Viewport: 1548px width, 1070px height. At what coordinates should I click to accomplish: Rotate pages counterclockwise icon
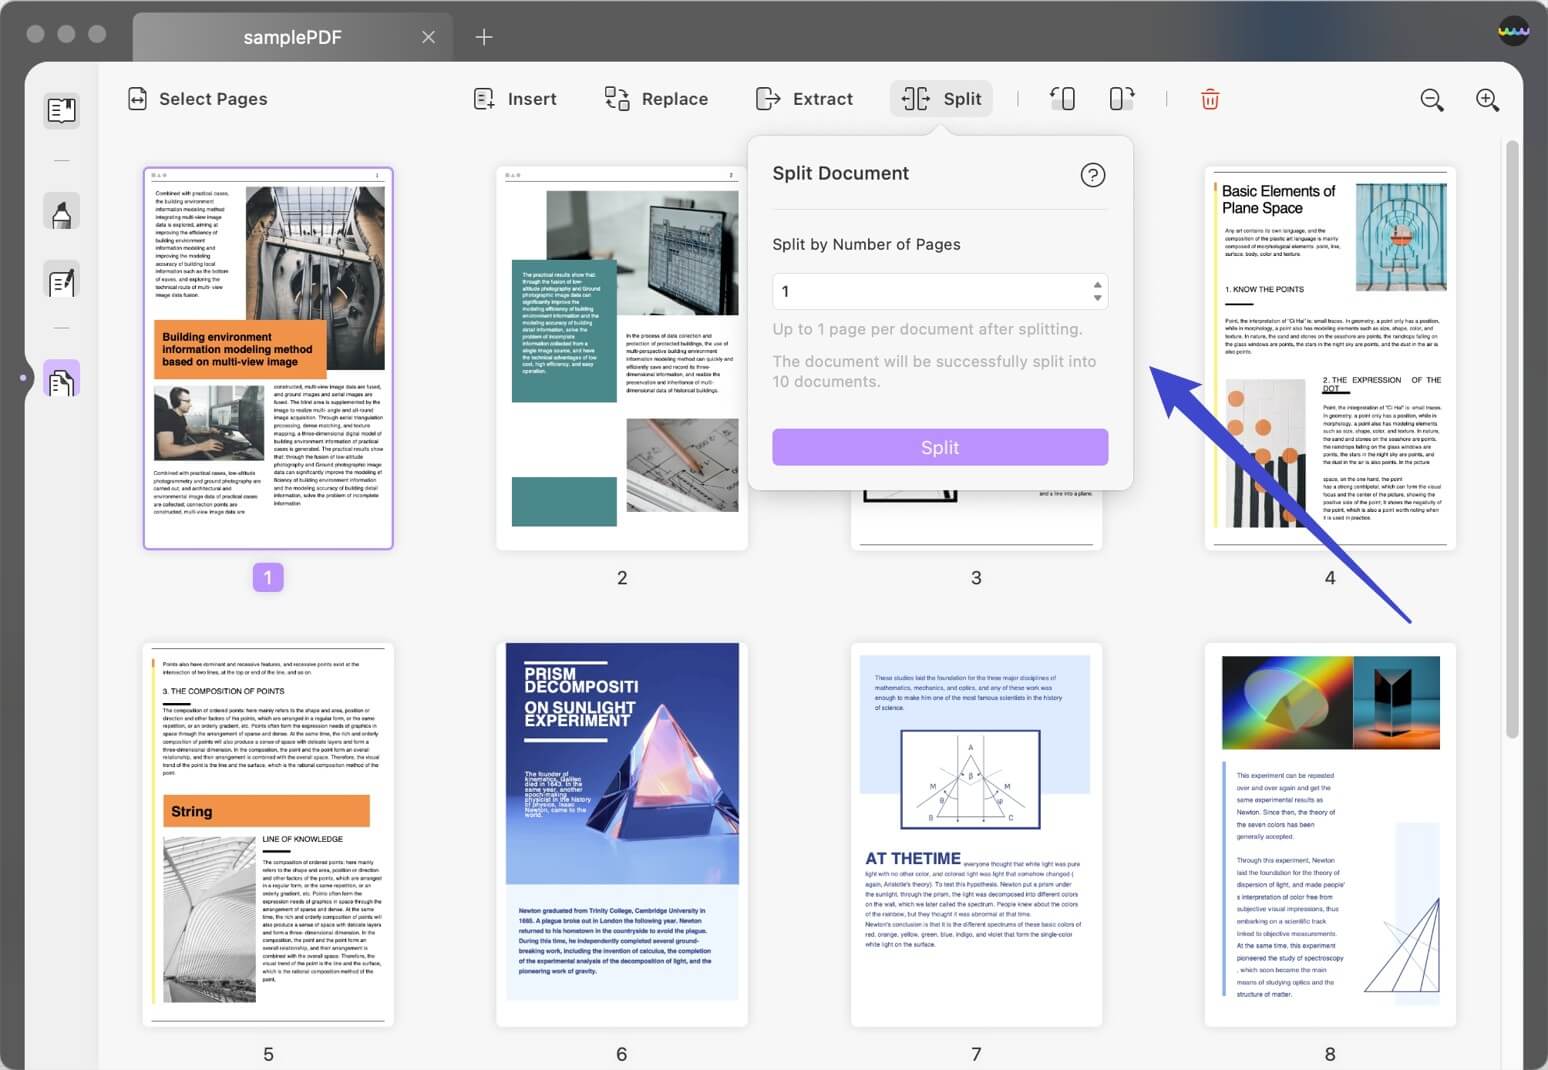(x=1062, y=99)
